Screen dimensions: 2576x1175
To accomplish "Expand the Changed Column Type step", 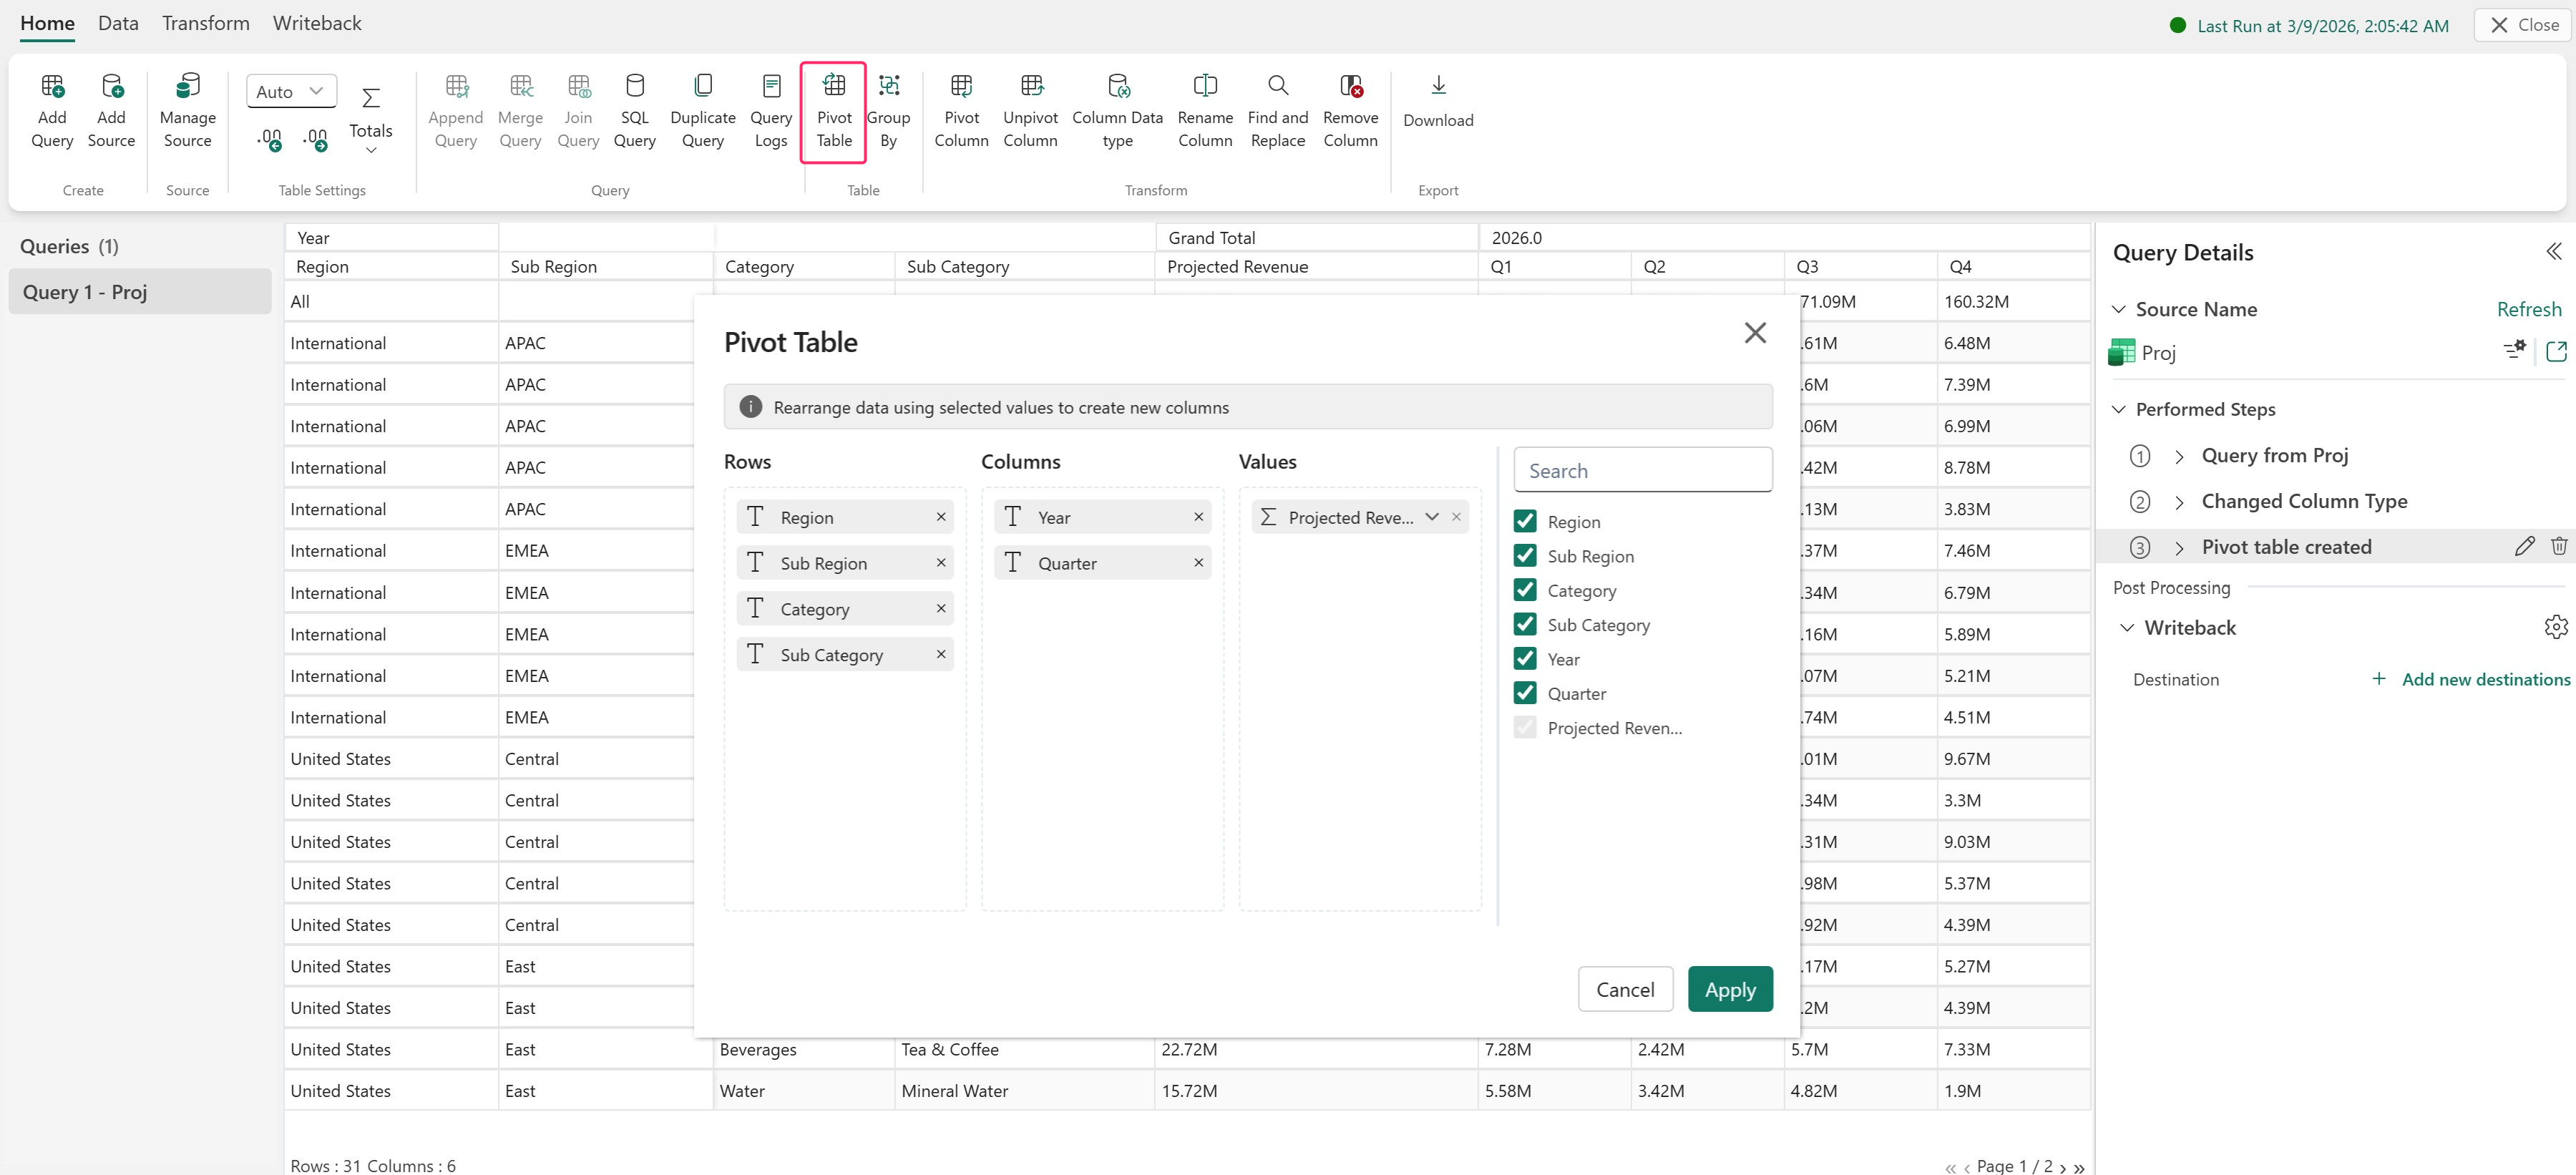I will coord(2179,502).
